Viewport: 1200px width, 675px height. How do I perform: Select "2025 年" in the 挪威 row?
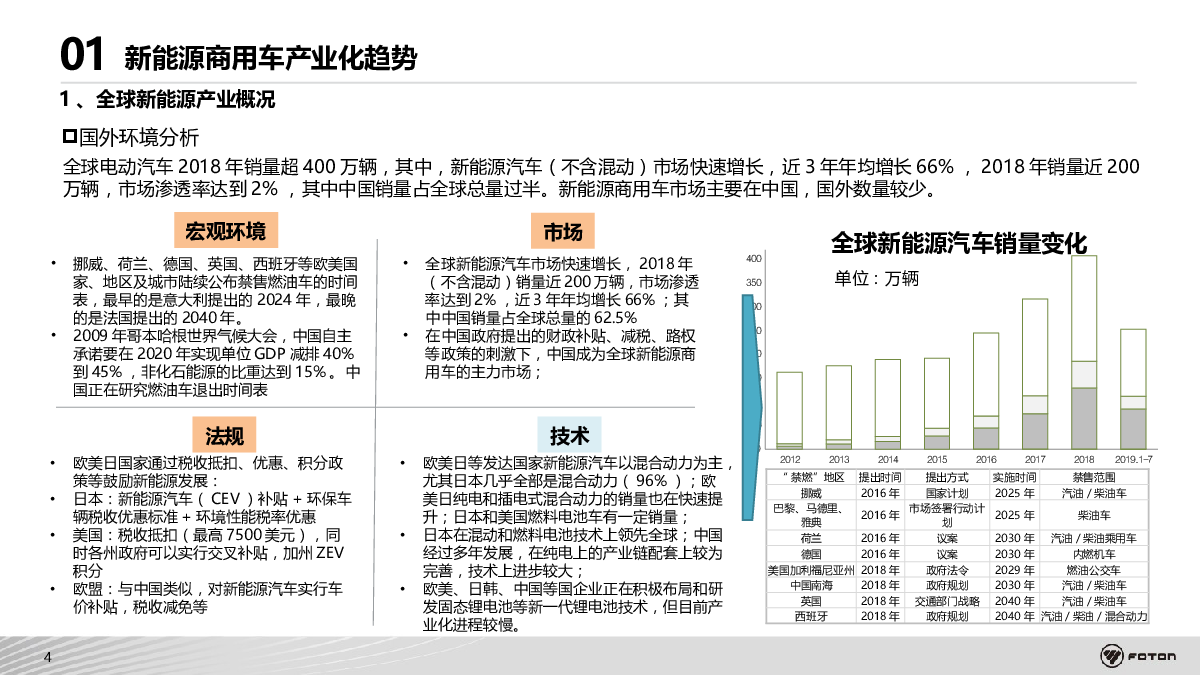(1014, 493)
